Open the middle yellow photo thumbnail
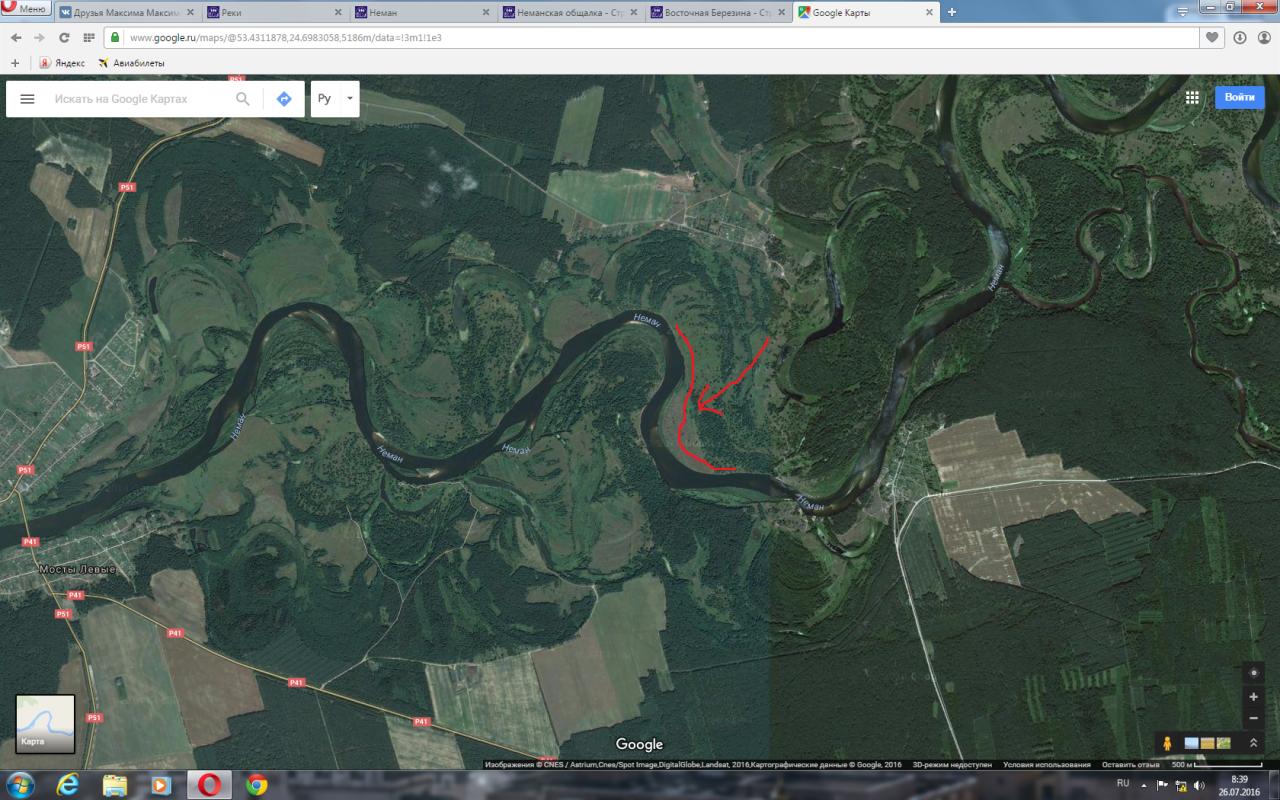1280x800 pixels. click(x=1207, y=743)
